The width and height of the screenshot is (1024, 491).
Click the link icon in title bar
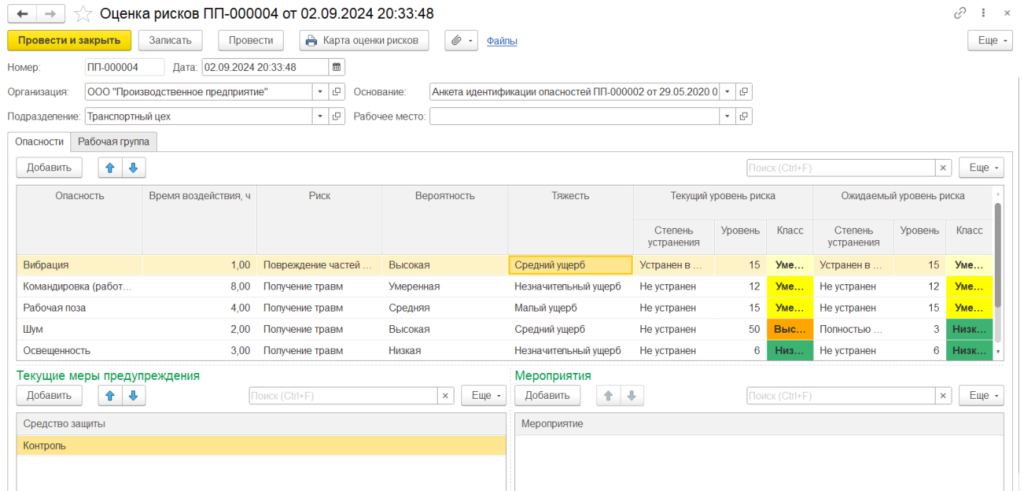pos(960,14)
